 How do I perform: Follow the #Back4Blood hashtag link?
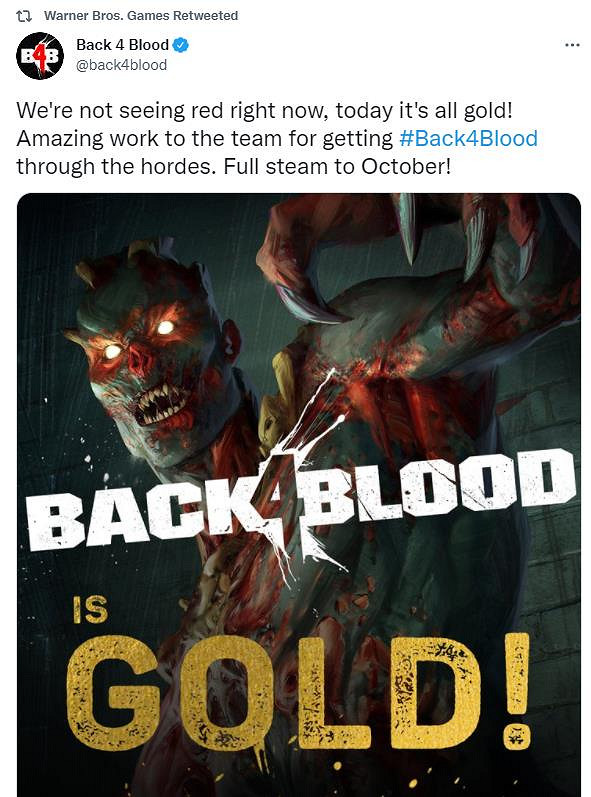(468, 138)
